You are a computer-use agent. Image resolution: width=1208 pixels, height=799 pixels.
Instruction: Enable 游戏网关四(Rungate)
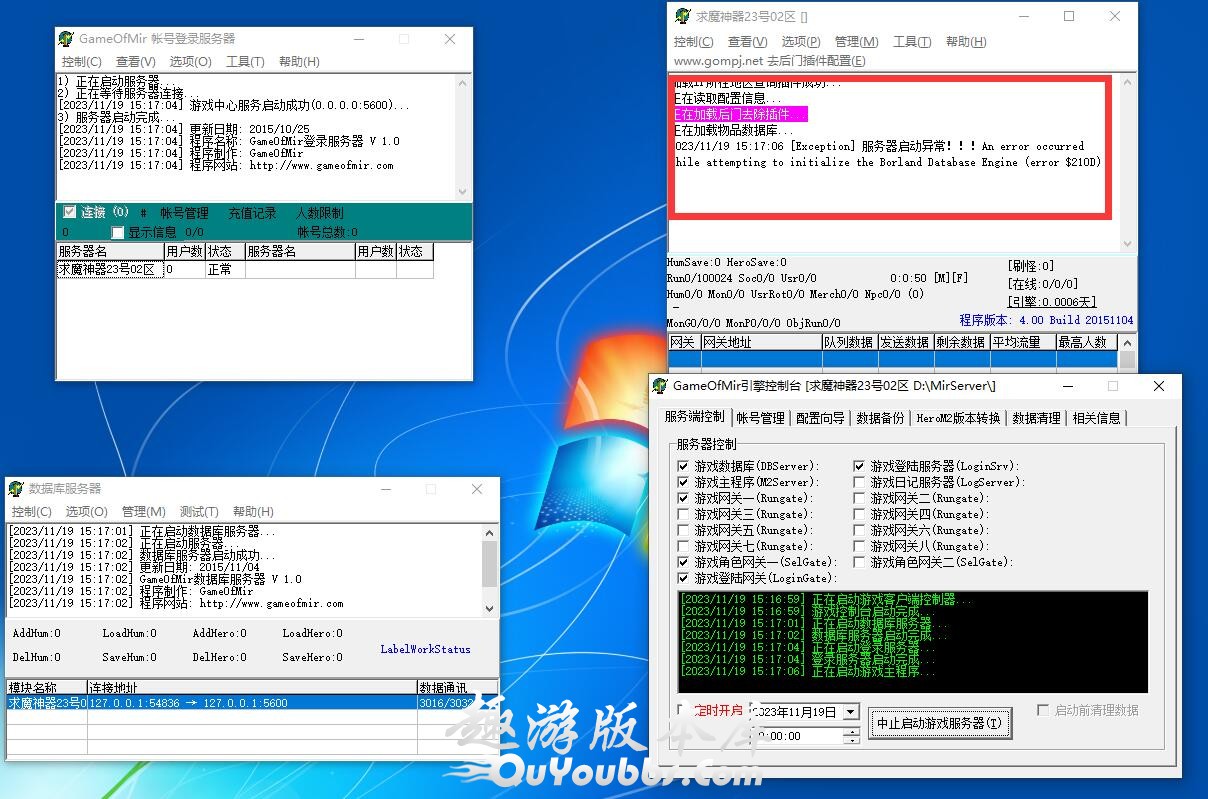tap(860, 514)
